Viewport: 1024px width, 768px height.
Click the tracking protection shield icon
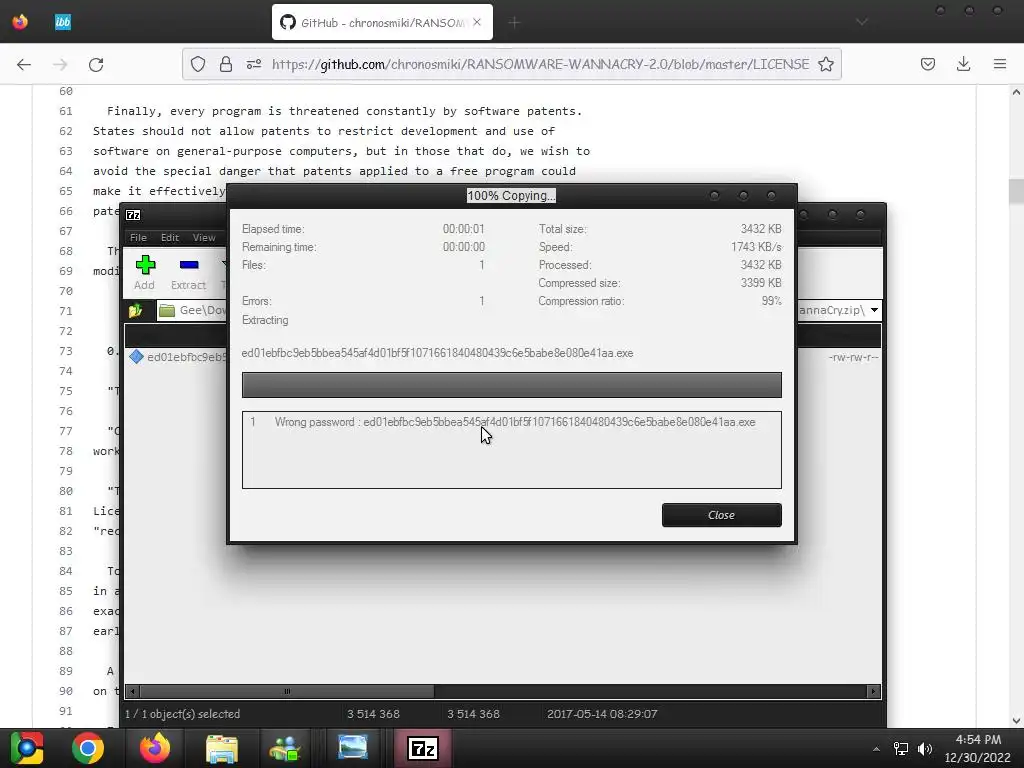coord(198,64)
